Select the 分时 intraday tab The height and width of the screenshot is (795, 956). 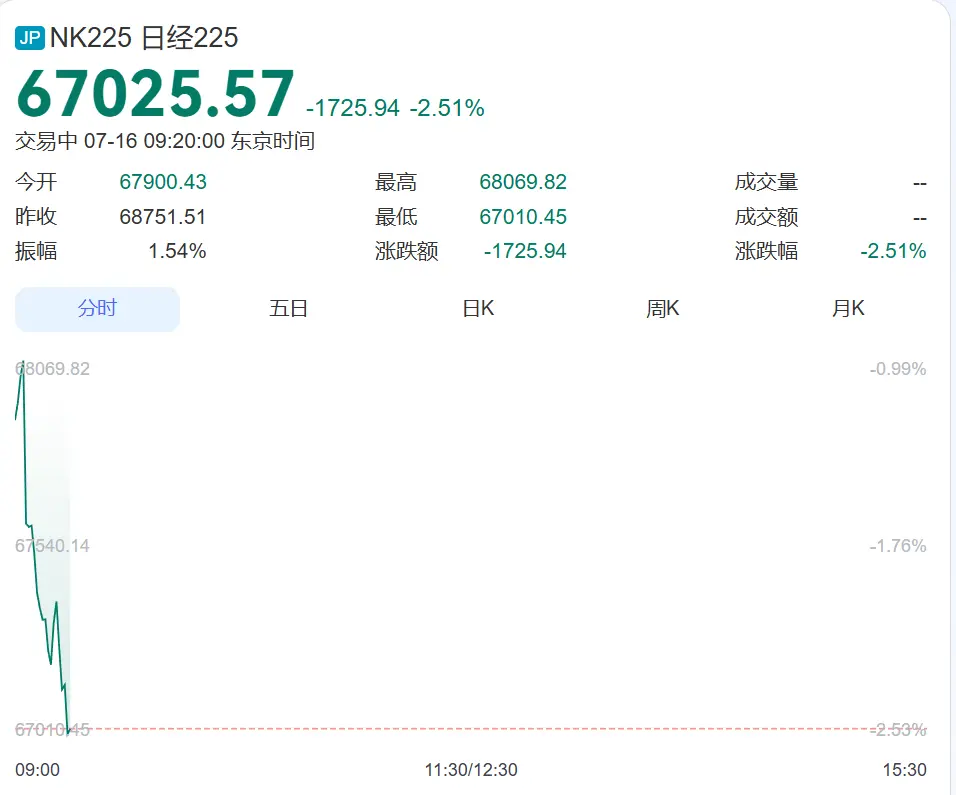[98, 309]
